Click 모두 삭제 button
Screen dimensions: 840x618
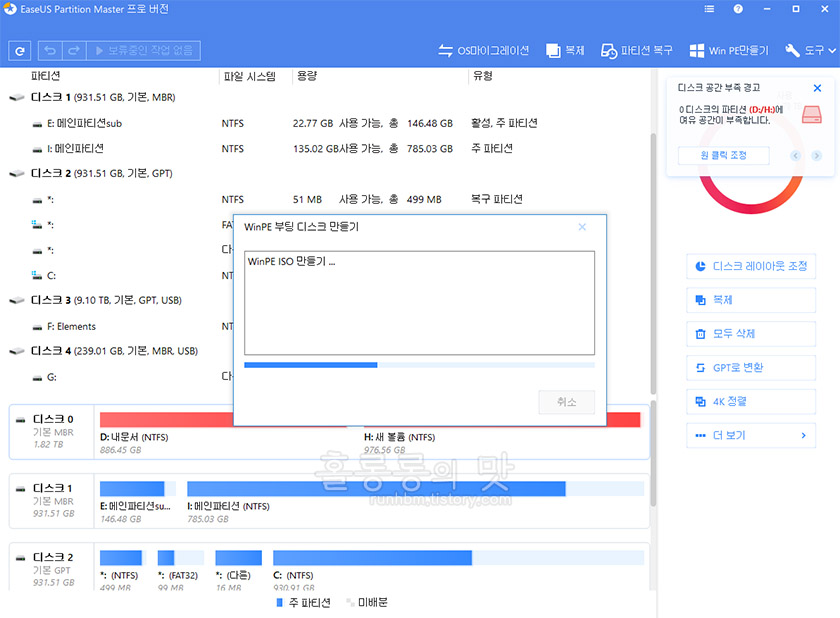tap(751, 334)
